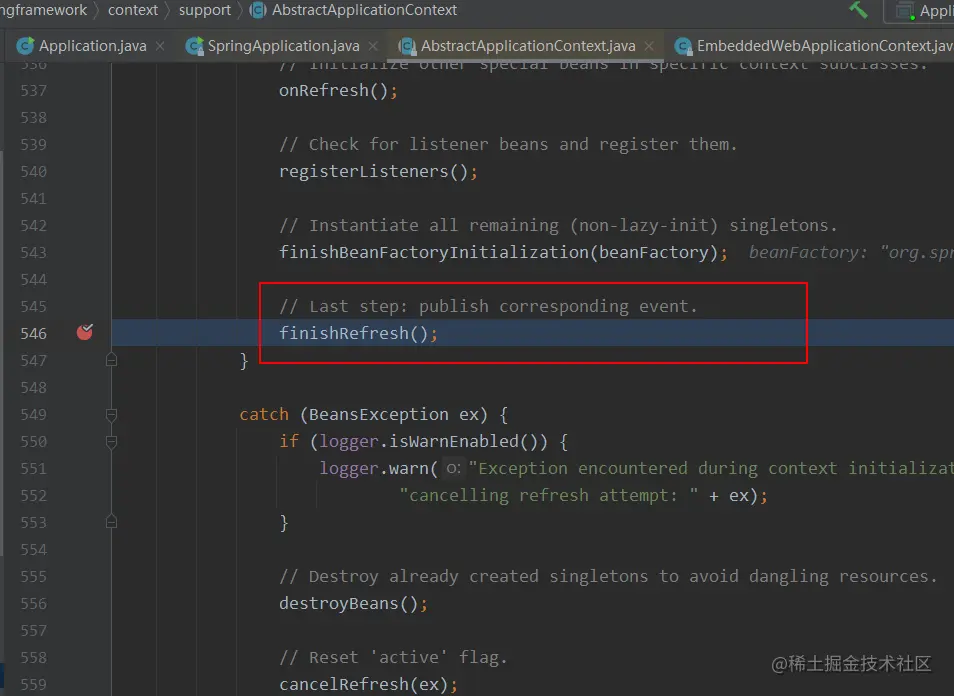Click line number 543 in gutter
This screenshot has height=696, width=954.
pyautogui.click(x=33, y=252)
